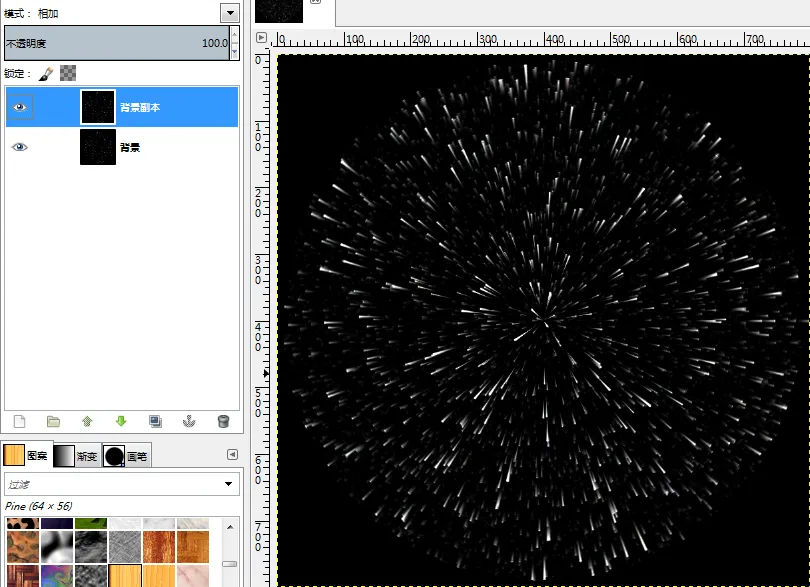Toggle lock alpha channel checkerboard icon
The image size is (810, 587).
[68, 73]
